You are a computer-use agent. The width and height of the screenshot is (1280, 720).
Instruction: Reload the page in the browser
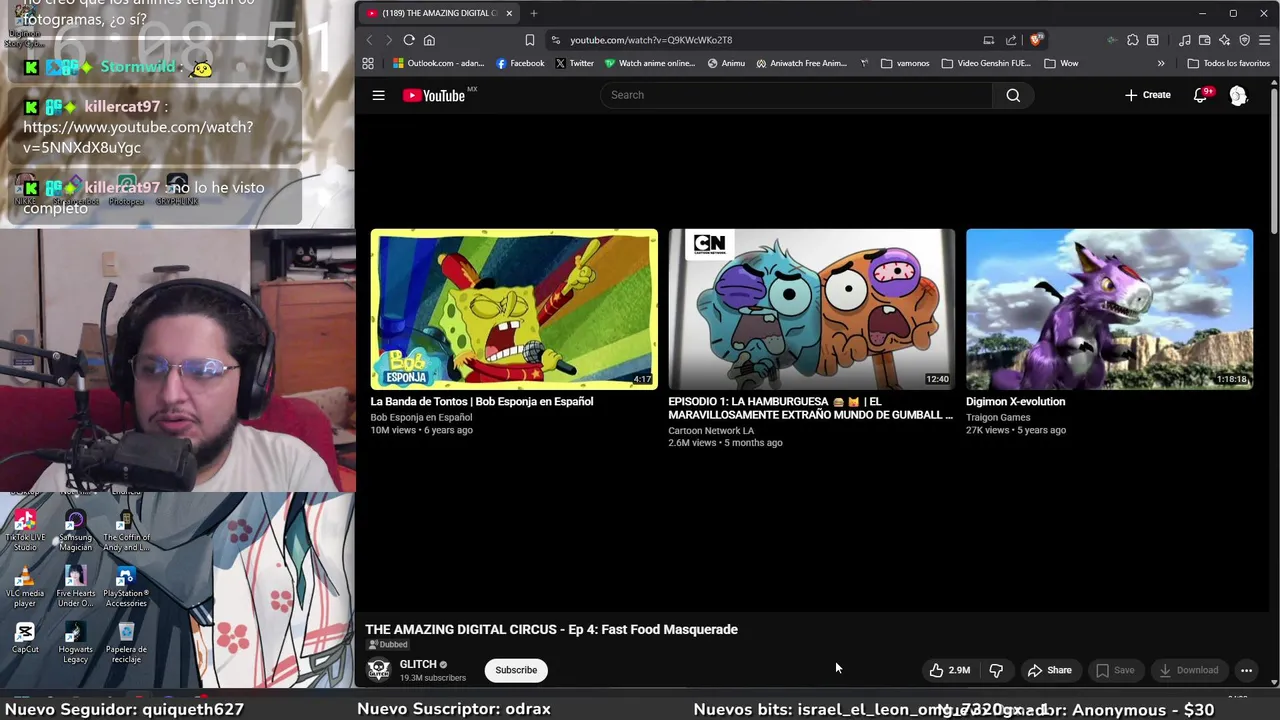point(409,40)
